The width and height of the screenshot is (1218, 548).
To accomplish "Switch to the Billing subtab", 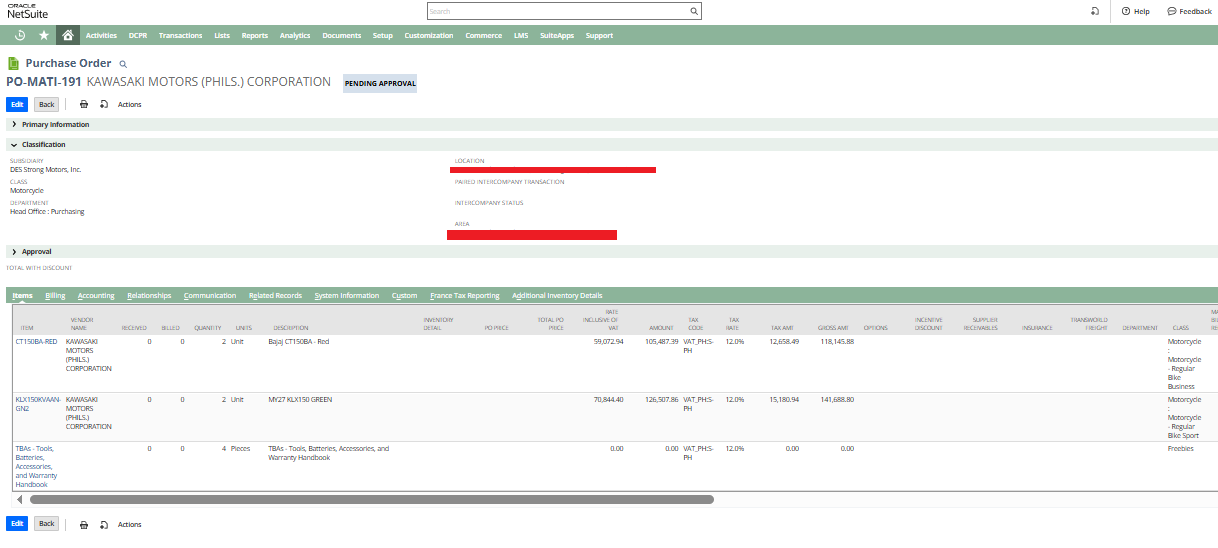I will coord(55,296).
